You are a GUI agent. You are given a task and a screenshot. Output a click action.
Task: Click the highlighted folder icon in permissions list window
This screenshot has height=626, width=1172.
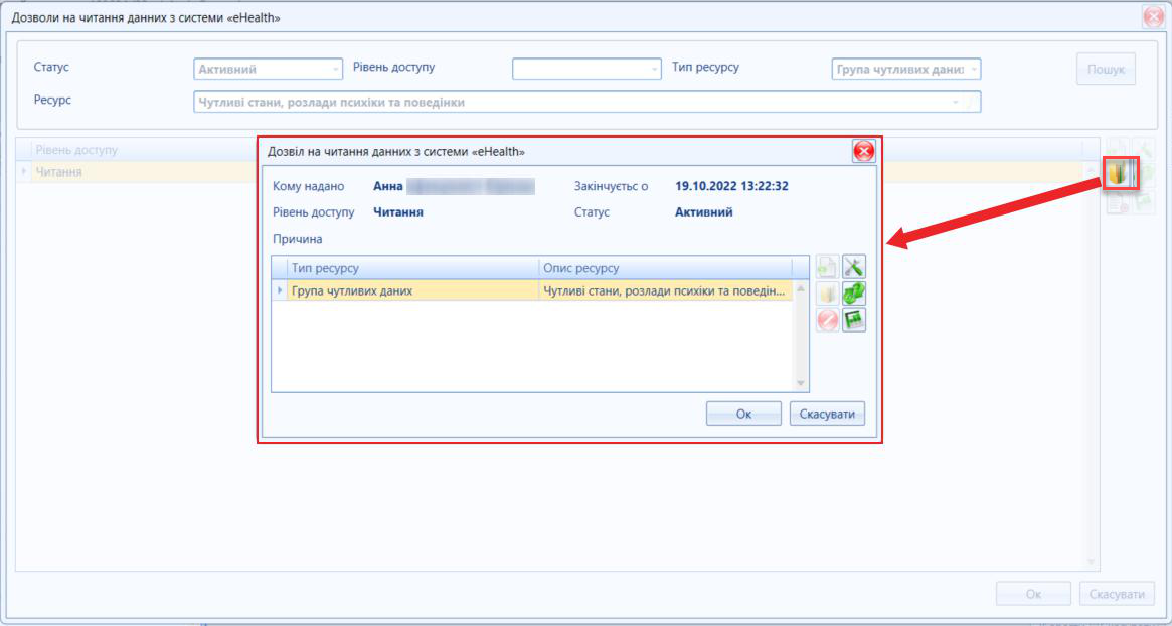tap(1118, 173)
